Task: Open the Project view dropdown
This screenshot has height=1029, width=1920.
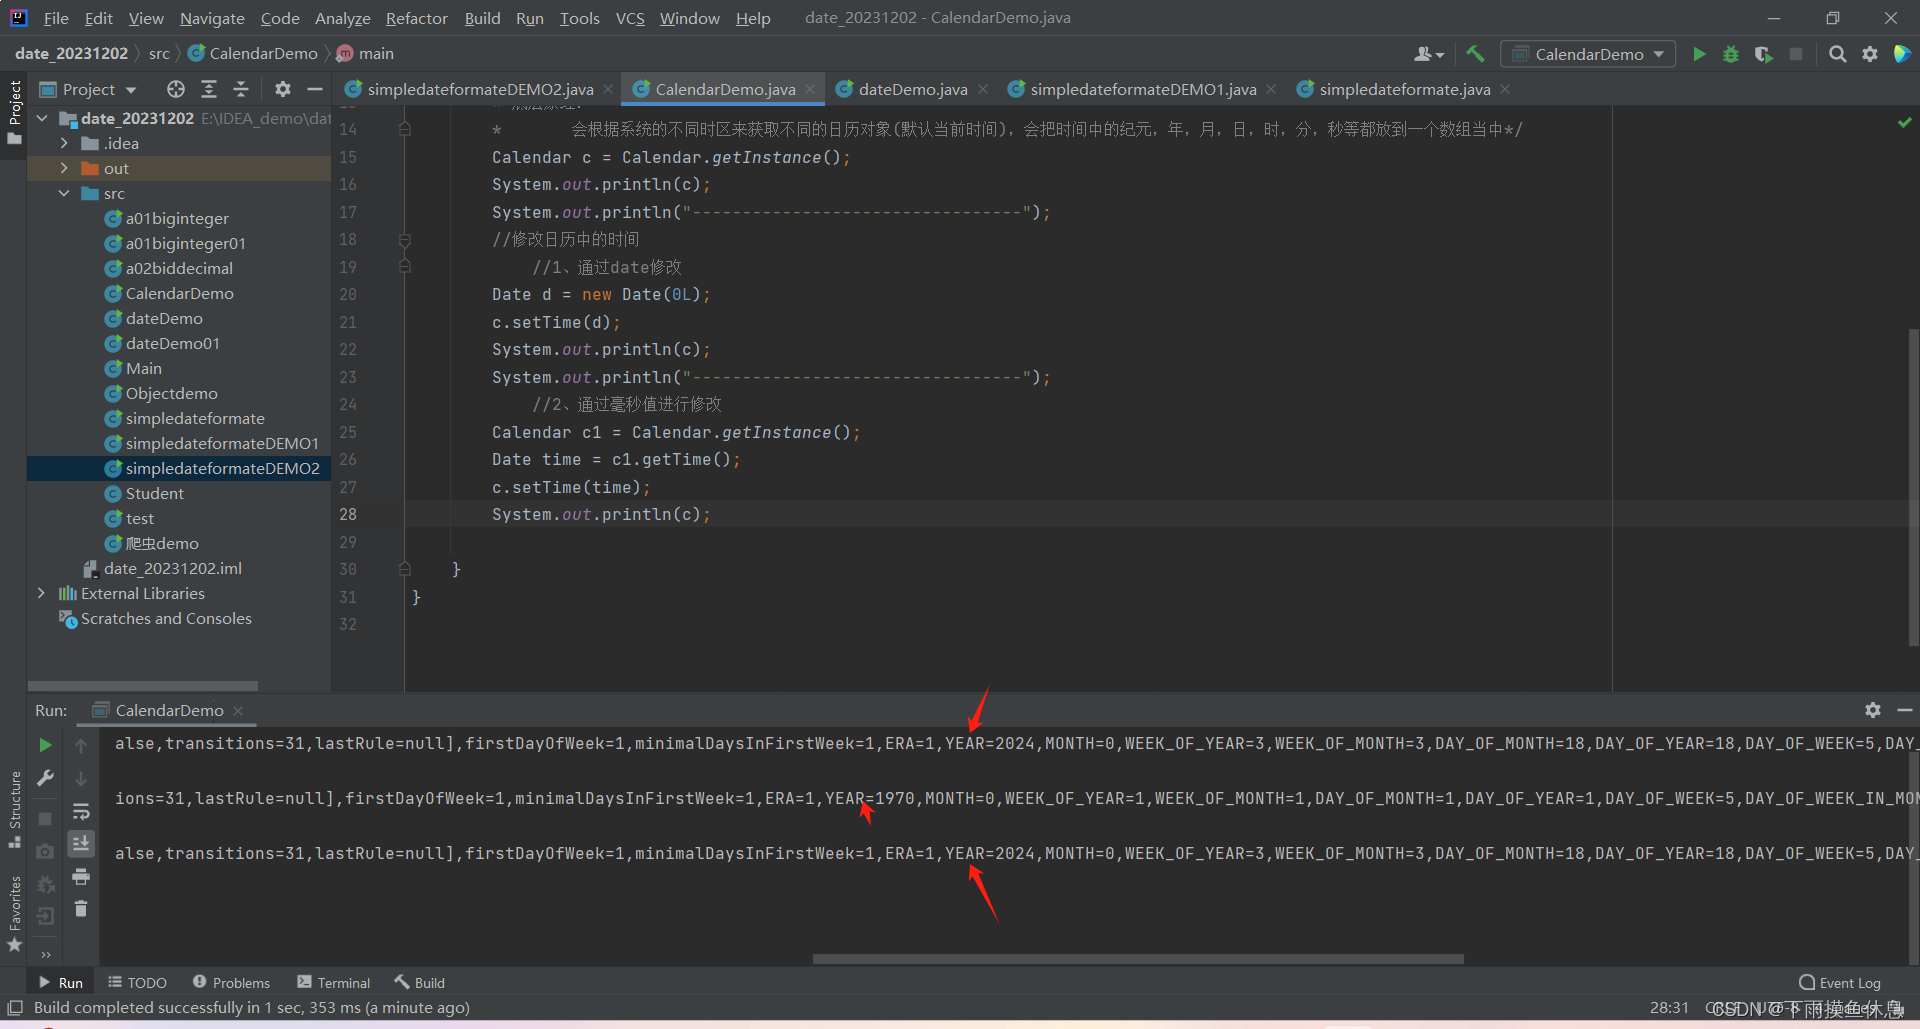Action: pyautogui.click(x=88, y=89)
